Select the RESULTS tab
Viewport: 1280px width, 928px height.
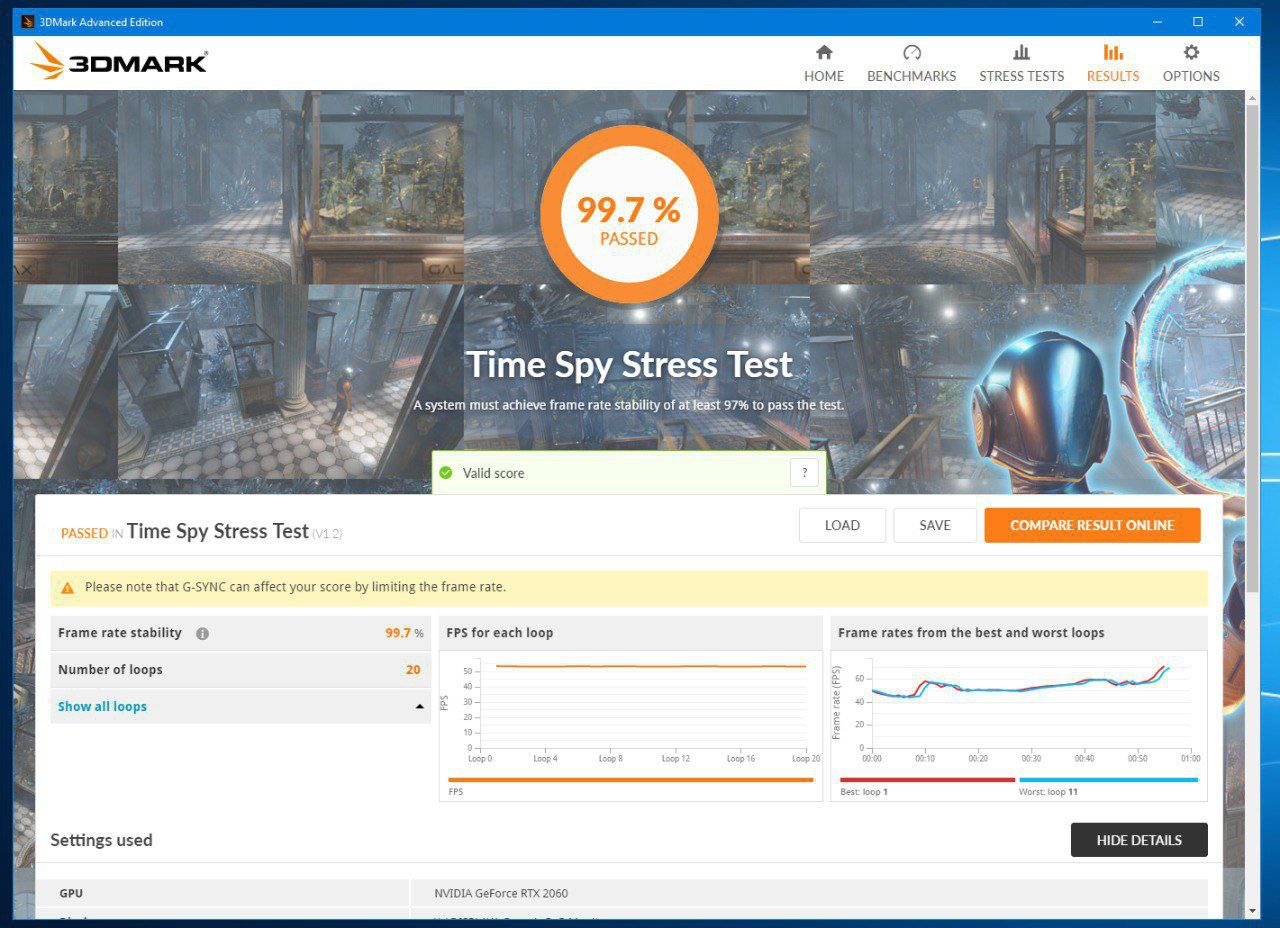click(1113, 64)
